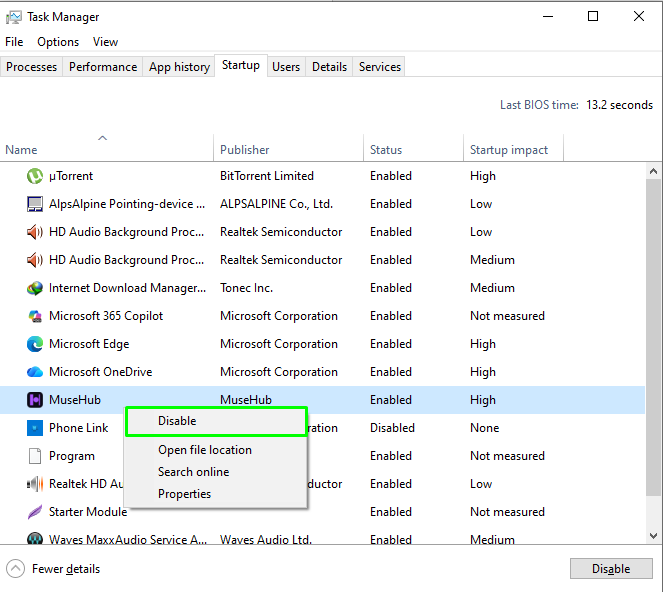The image size is (663, 592).
Task: Click the scrollbar up arrow
Action: [x=653, y=171]
